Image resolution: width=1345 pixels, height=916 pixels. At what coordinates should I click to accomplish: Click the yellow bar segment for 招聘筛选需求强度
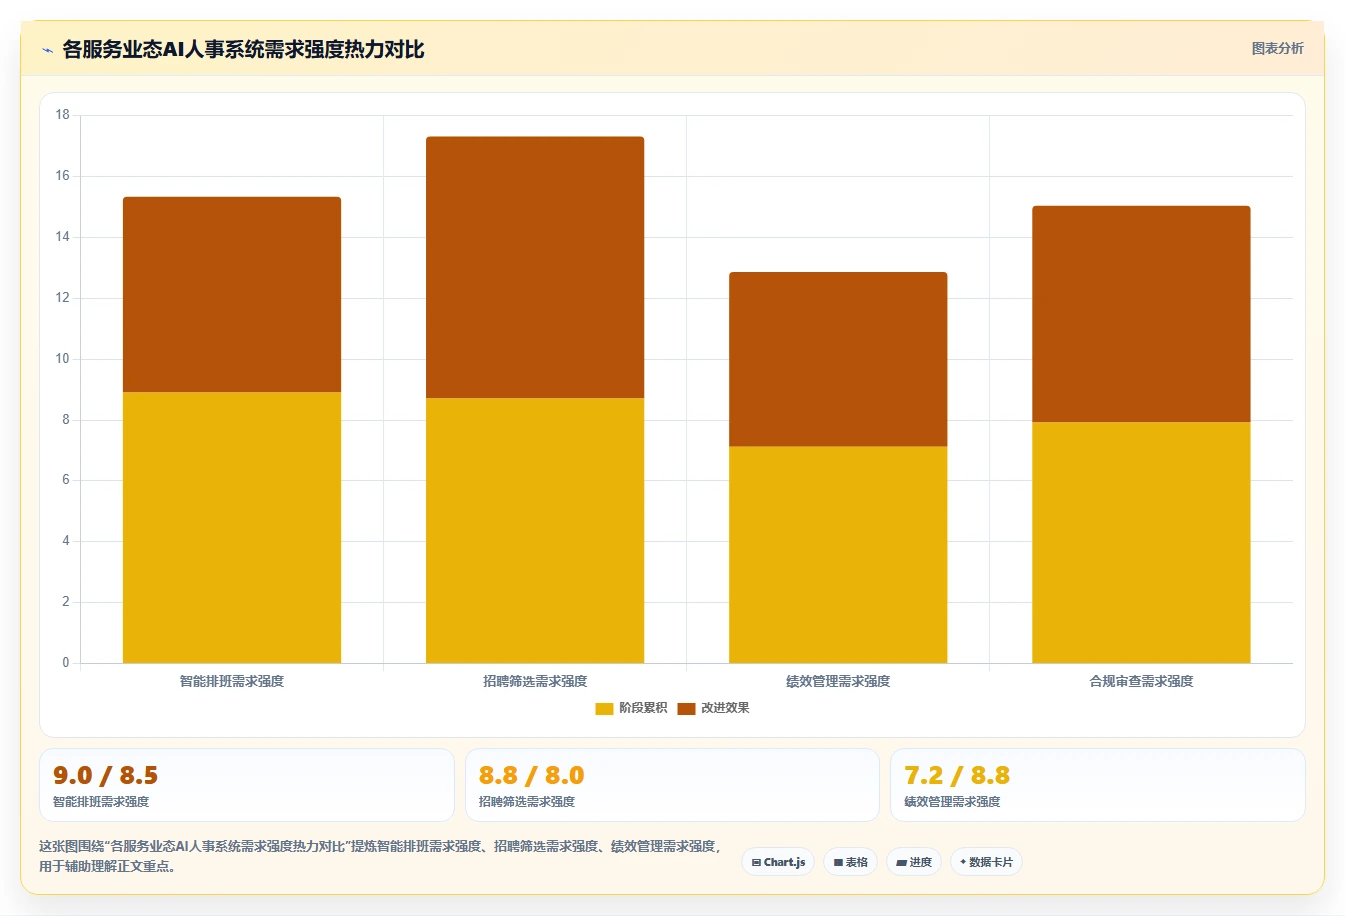tap(535, 530)
